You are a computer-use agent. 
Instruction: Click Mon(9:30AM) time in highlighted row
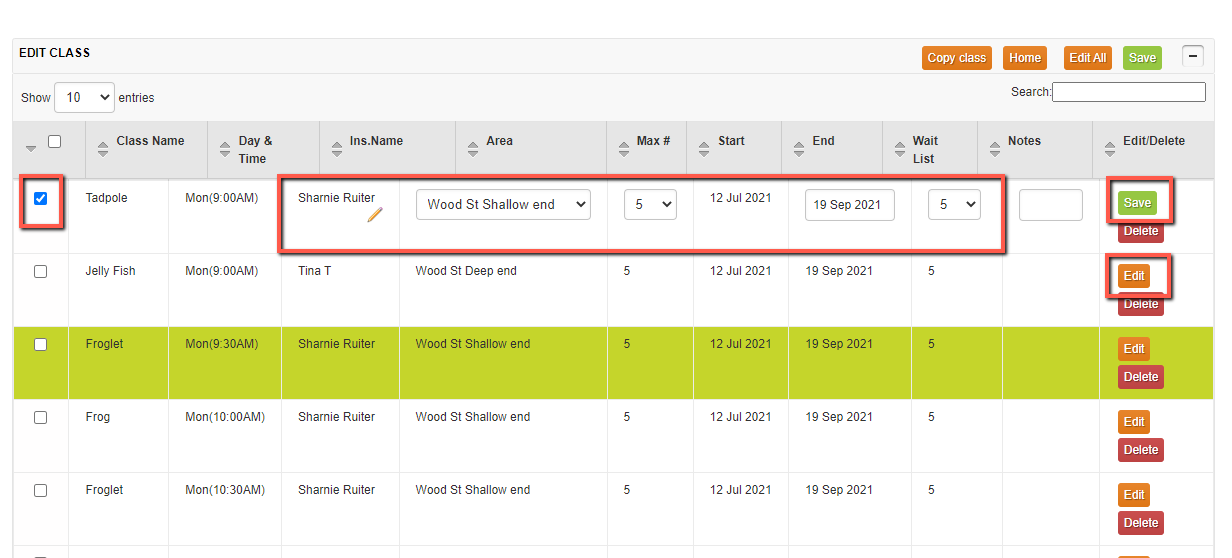[222, 344]
